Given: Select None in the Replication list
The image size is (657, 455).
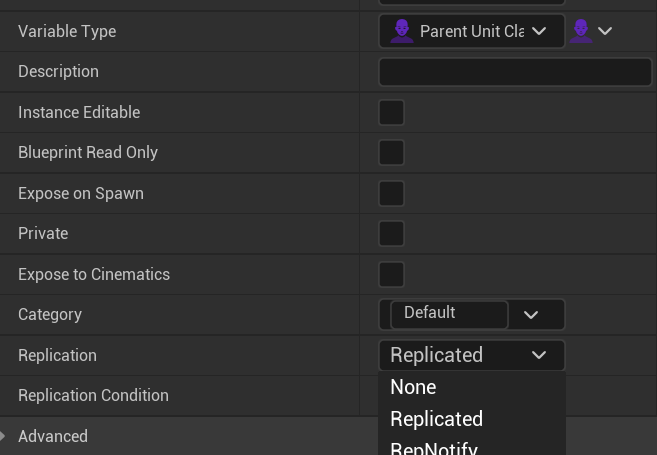Looking at the screenshot, I should pos(413,387).
